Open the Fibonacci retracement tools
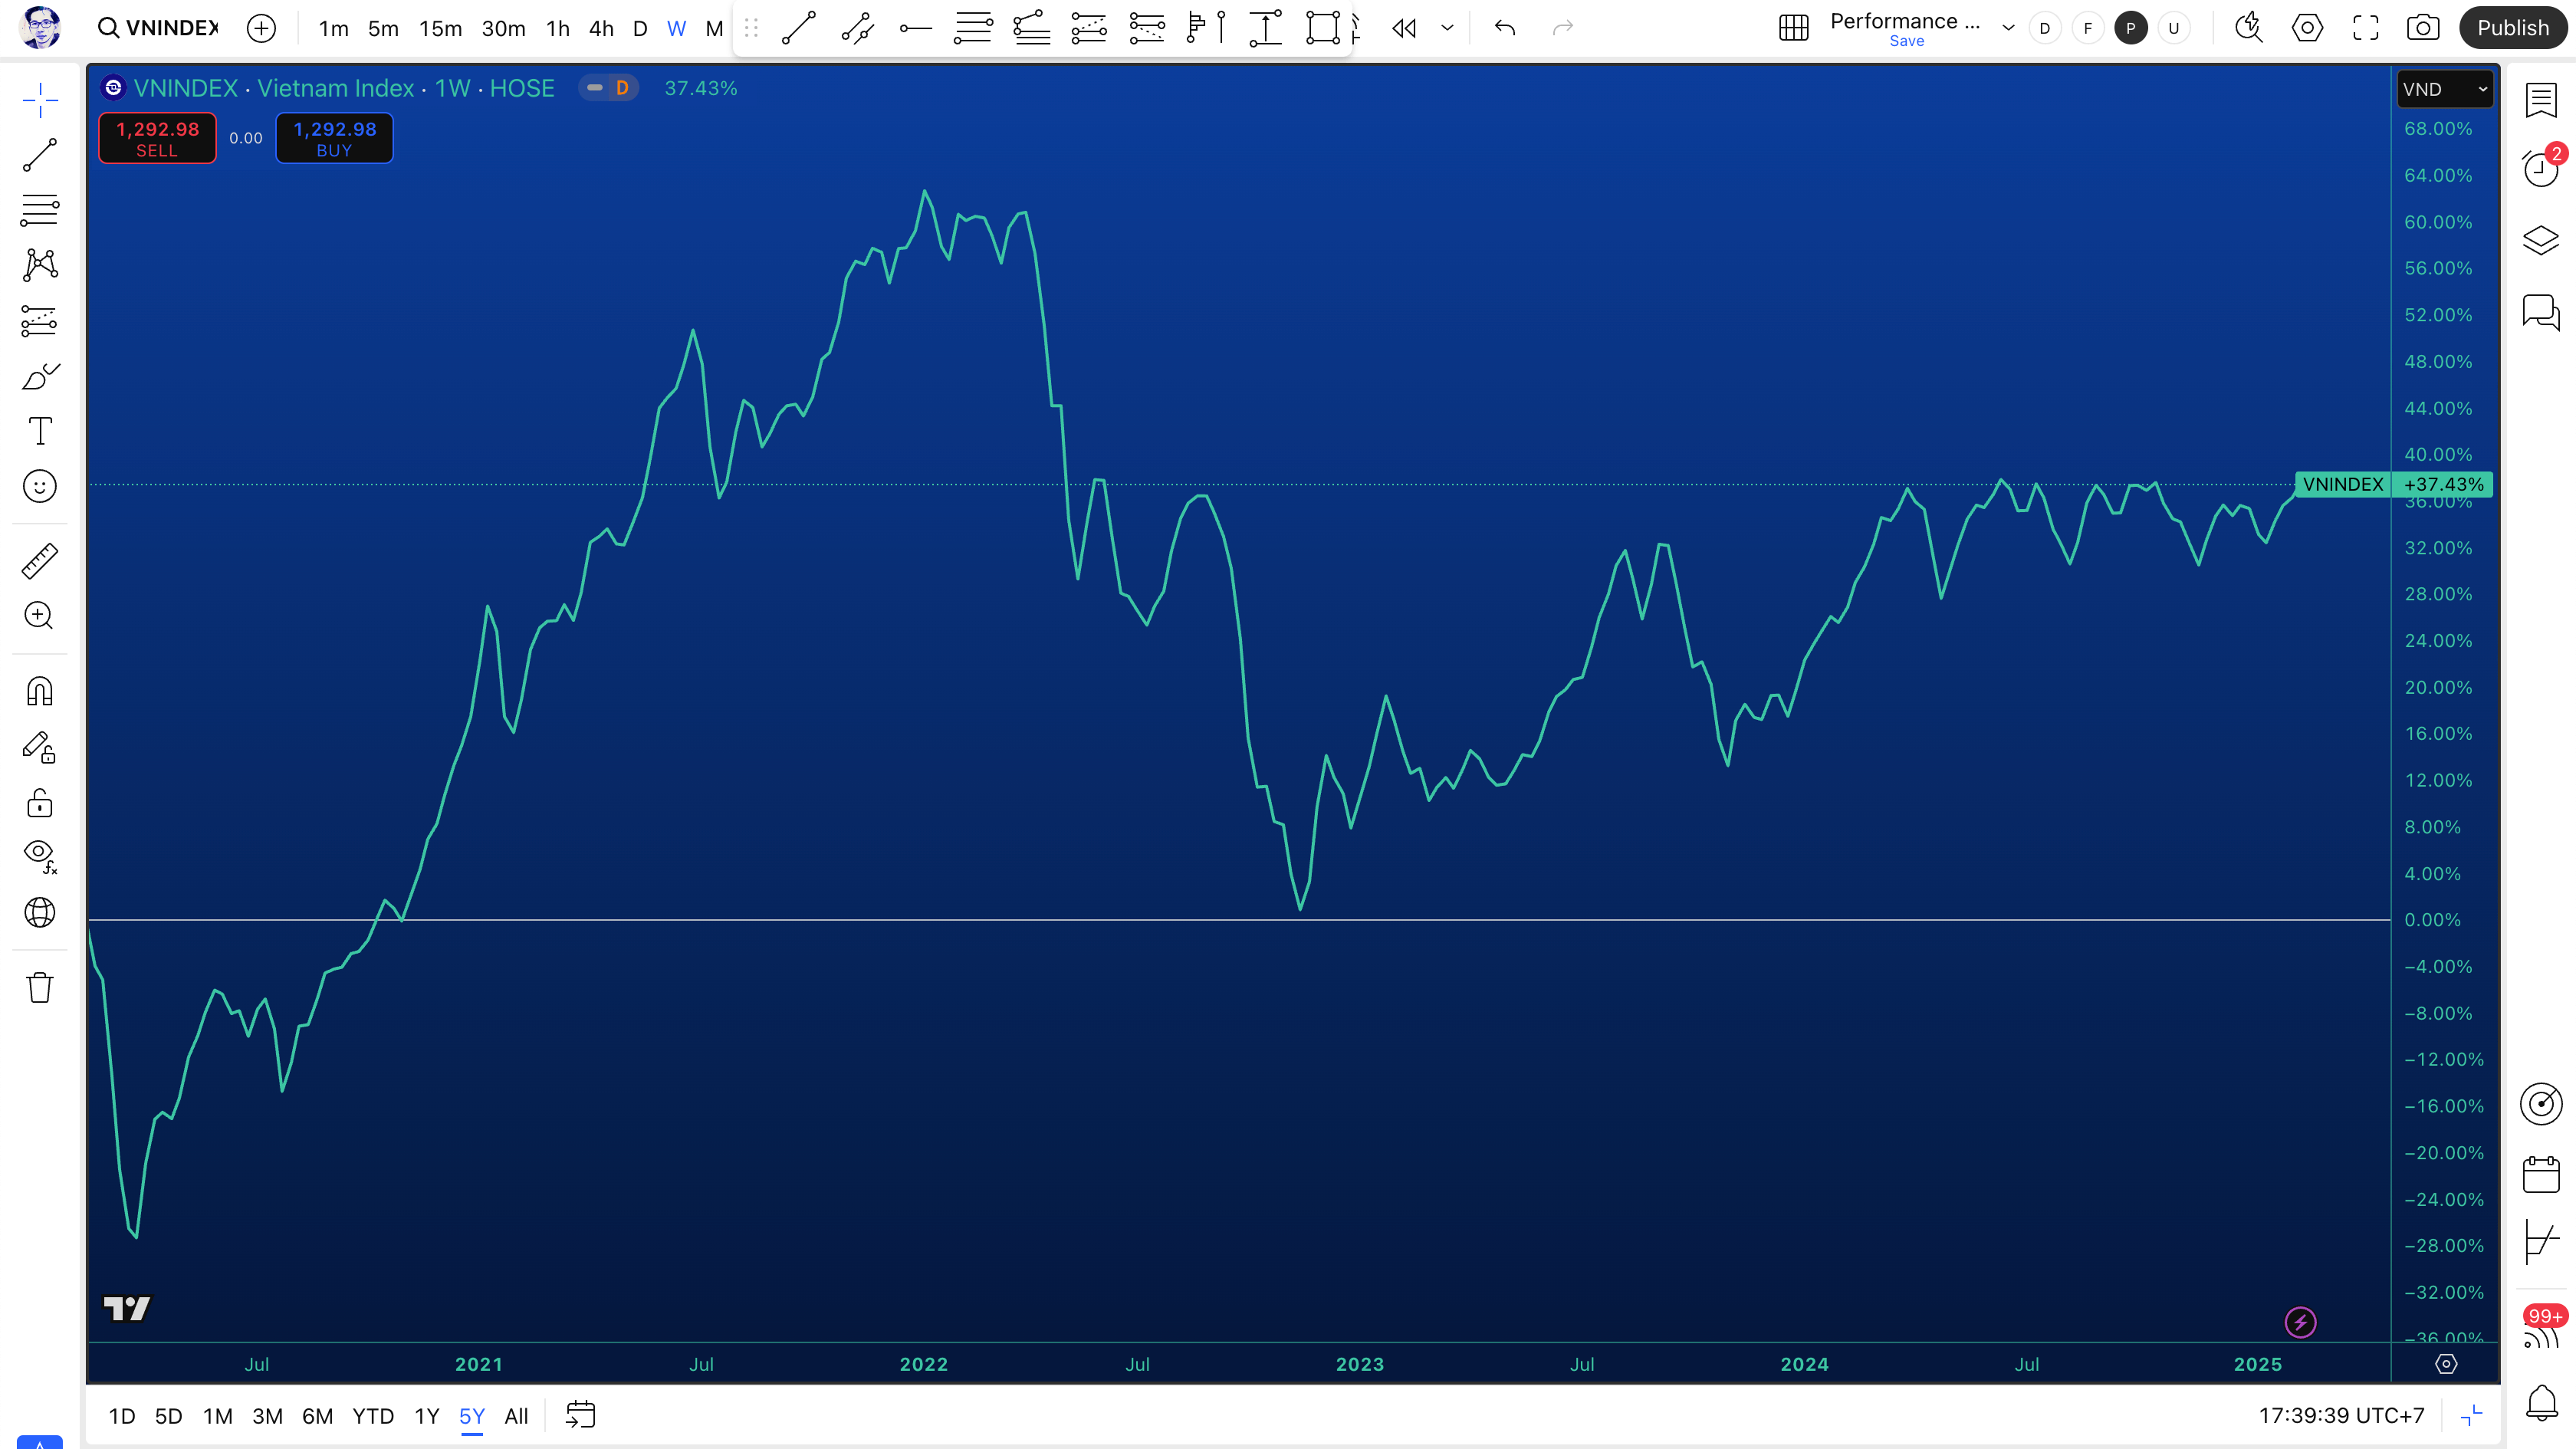The width and height of the screenshot is (2576, 1449). coord(40,210)
